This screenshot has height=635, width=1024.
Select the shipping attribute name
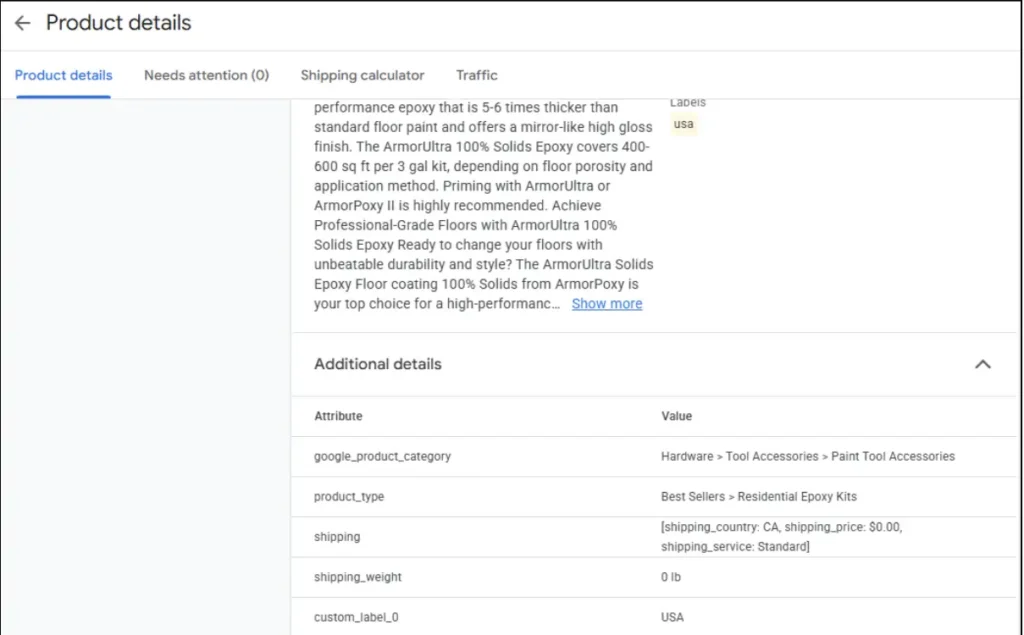click(337, 537)
